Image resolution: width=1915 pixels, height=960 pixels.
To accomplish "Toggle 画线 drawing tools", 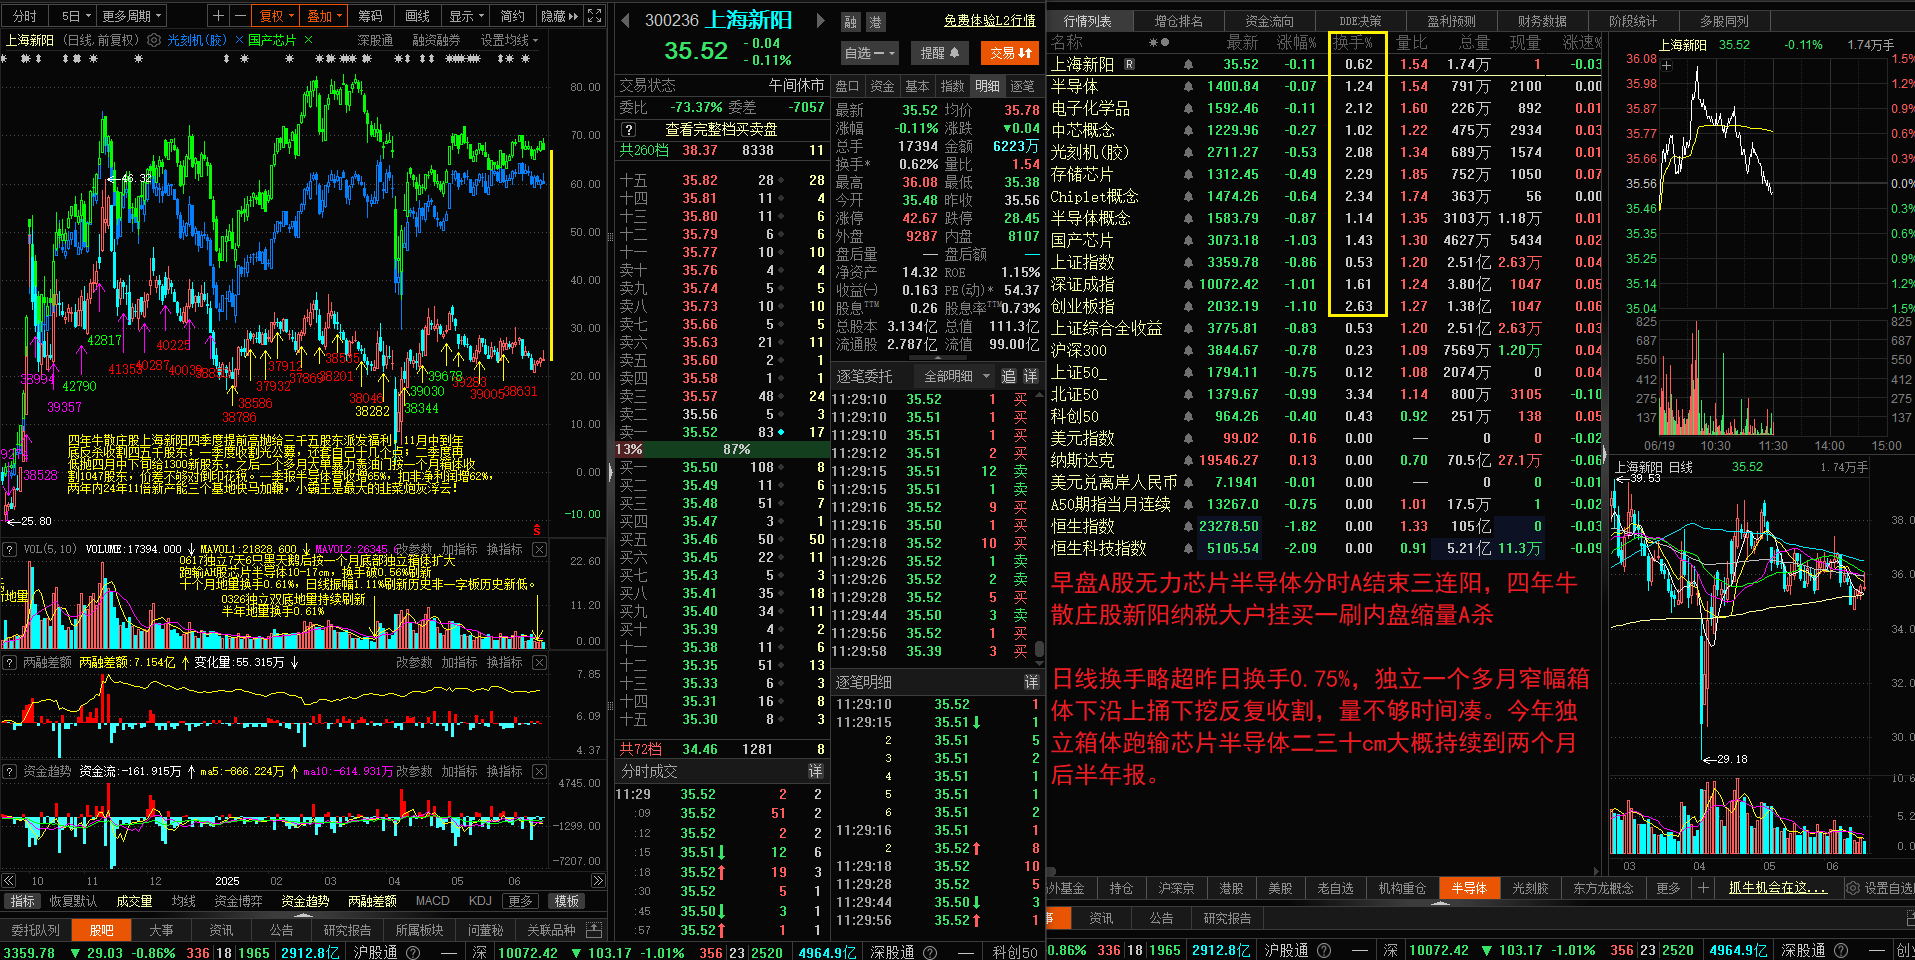I will click(x=417, y=16).
